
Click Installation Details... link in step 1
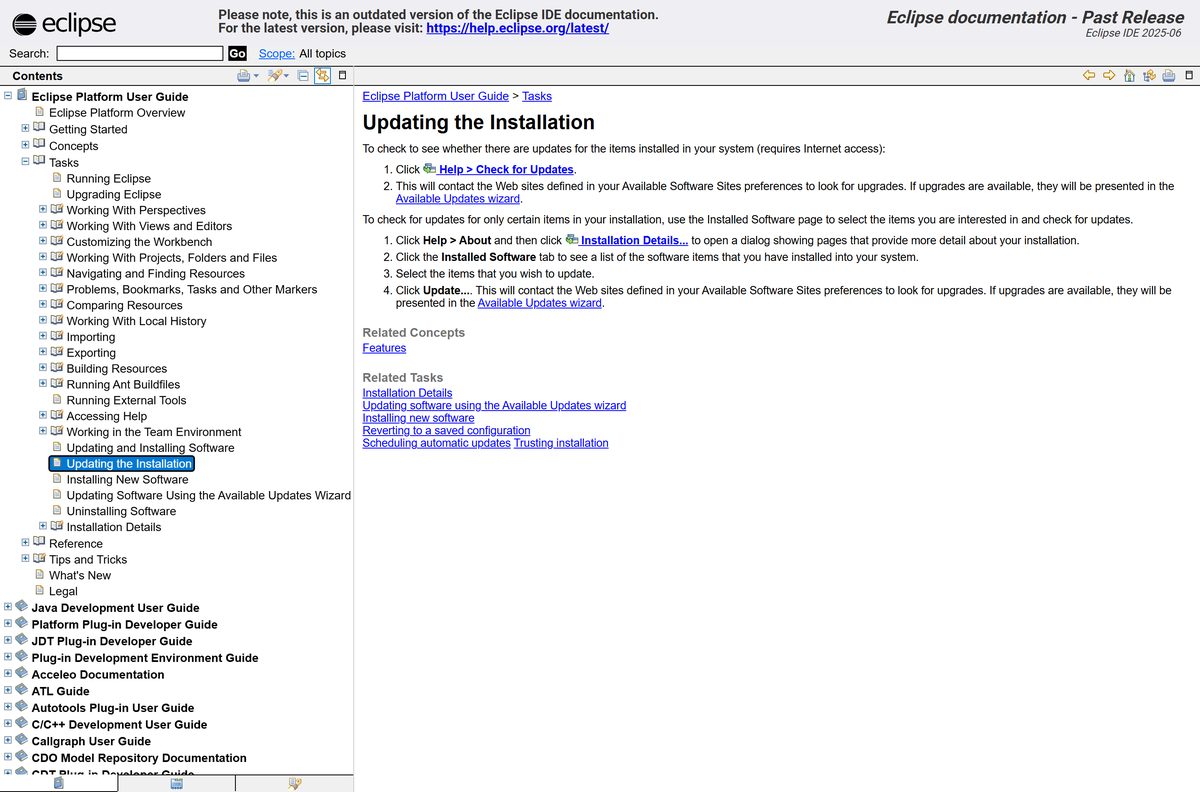click(634, 240)
